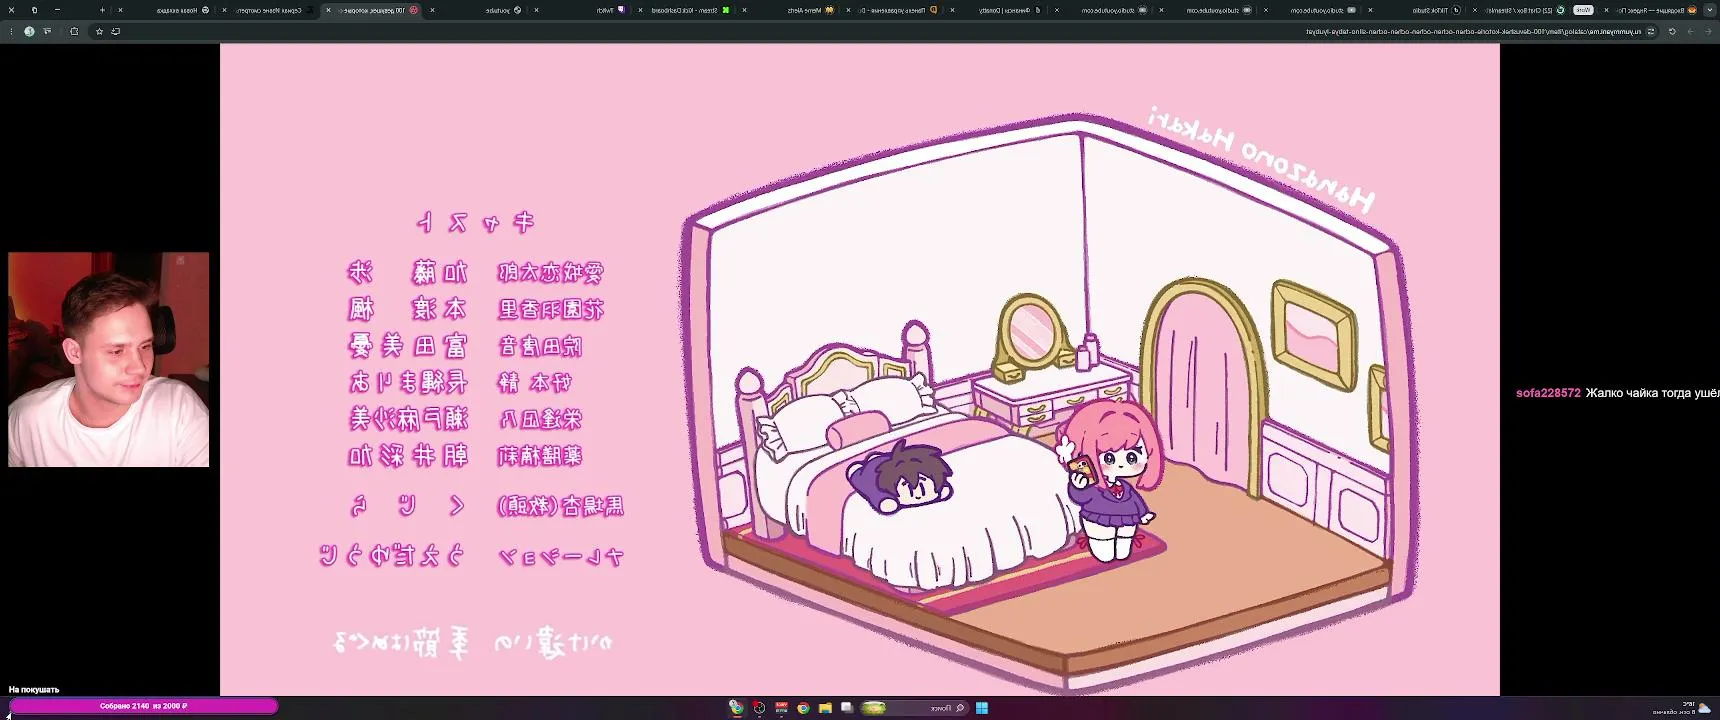Open the Windows Start menu
This screenshot has width=1720, height=720.
[x=982, y=708]
